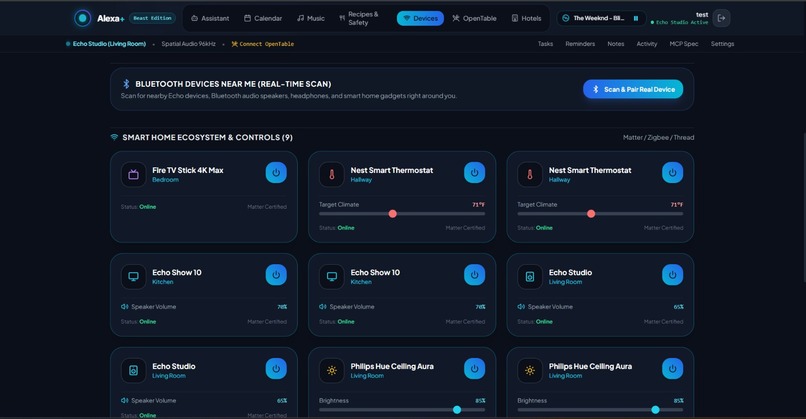The image size is (806, 419).
Task: Click 'BLUETOOTH DEVICES NEAR ME' heading
Action: [233, 84]
